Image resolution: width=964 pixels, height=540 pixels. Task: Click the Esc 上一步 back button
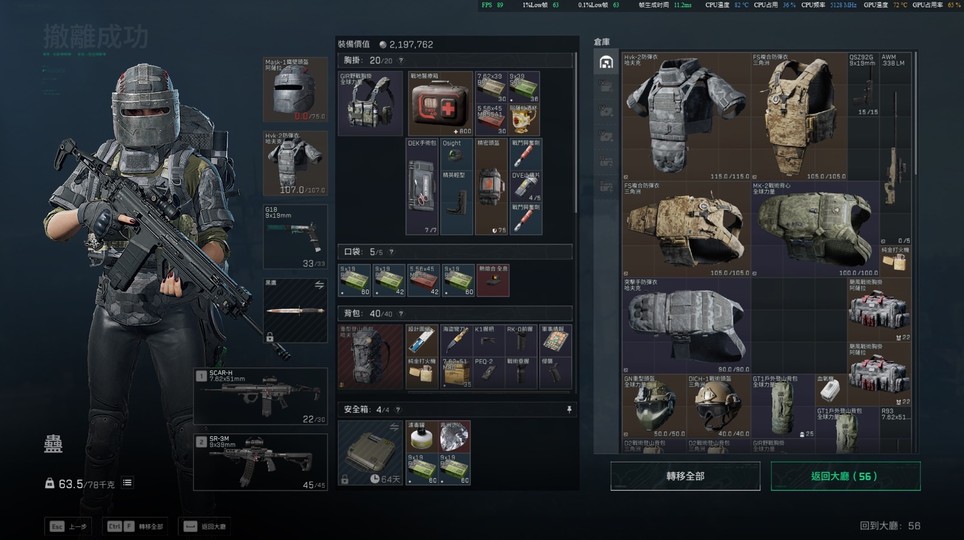(69, 526)
